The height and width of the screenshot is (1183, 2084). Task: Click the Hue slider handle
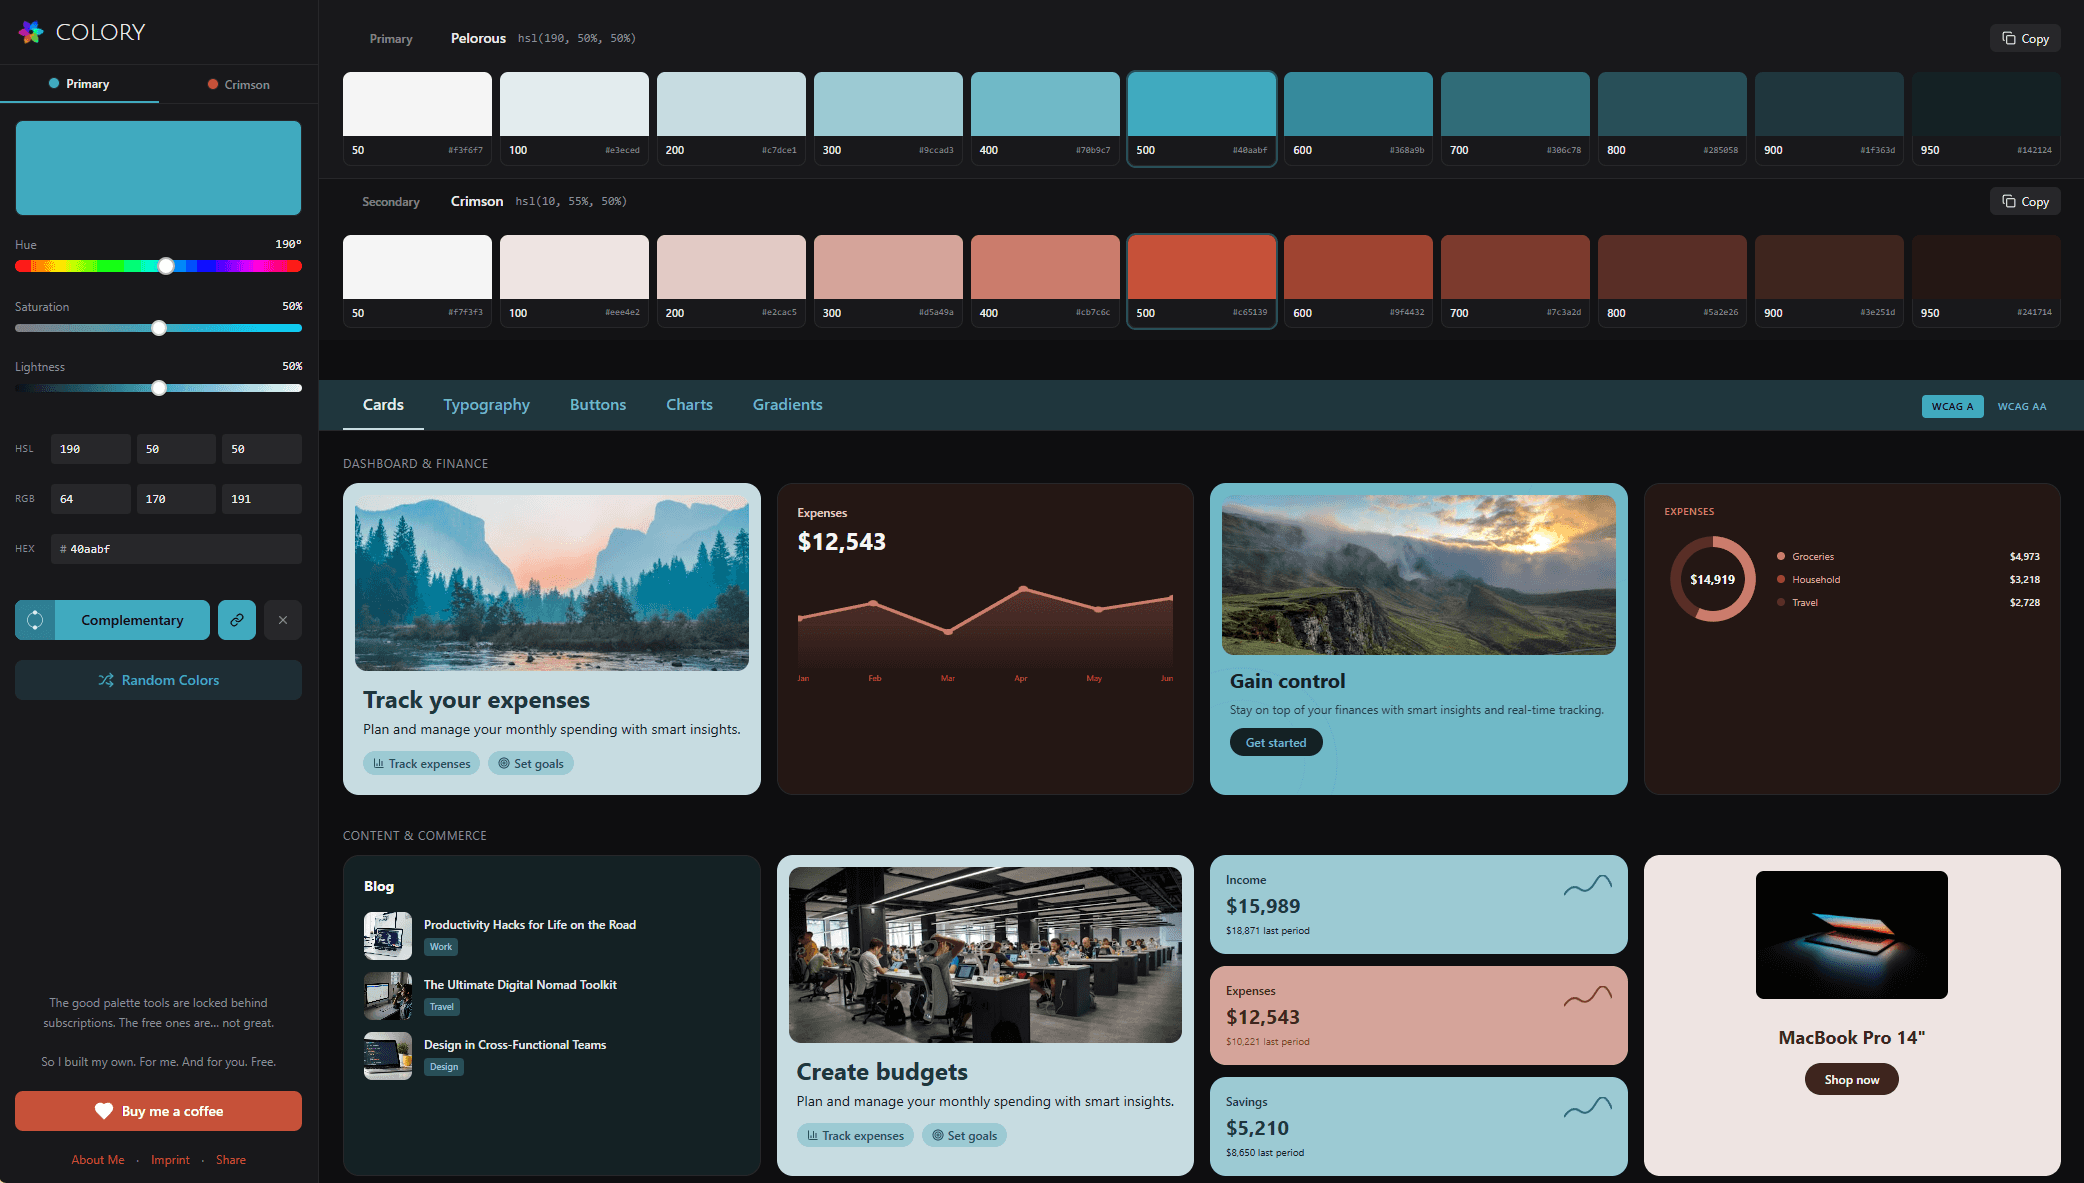click(166, 266)
